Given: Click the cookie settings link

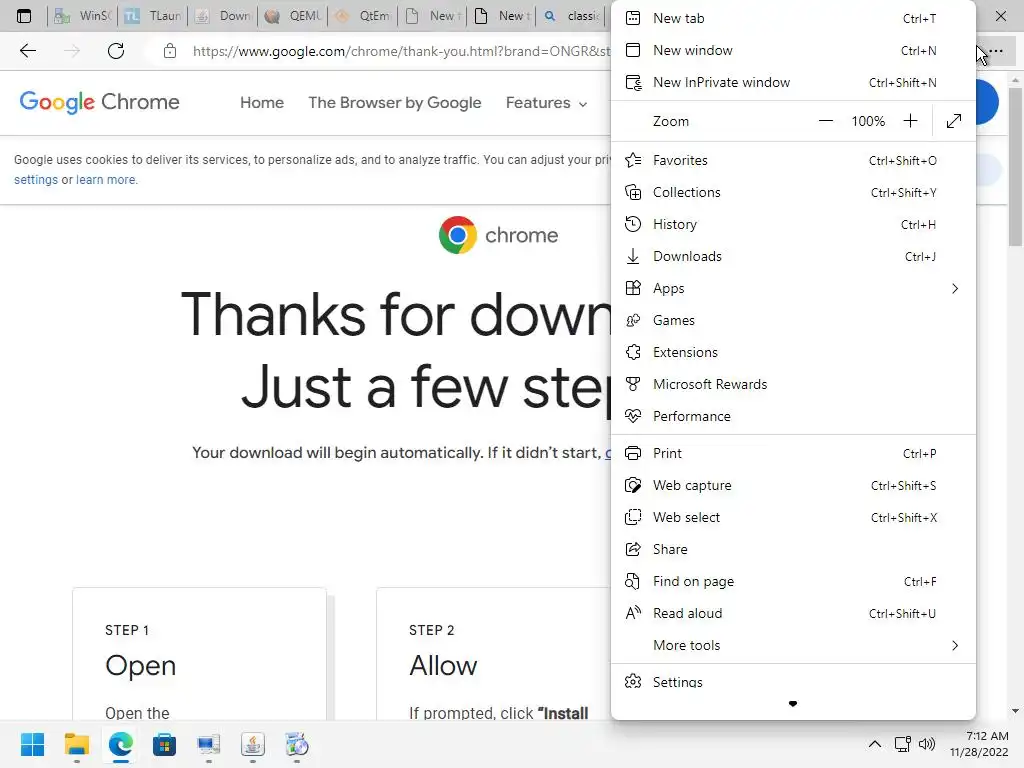Looking at the screenshot, I should (x=36, y=180).
